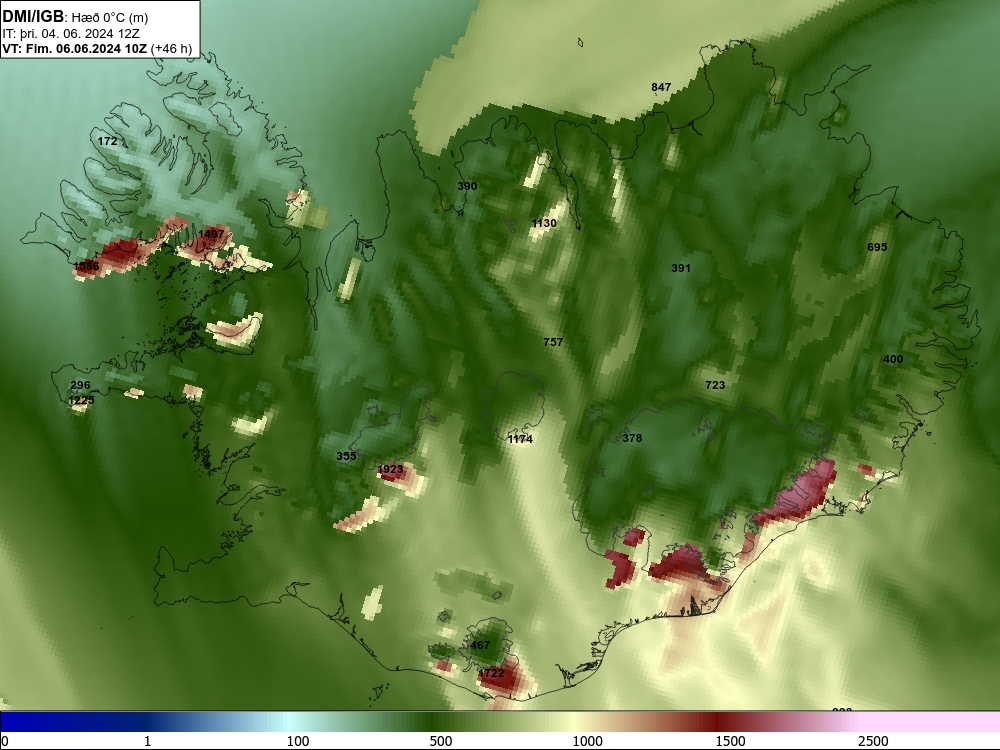The image size is (1000, 750).
Task: Click the 296 map value
Action: pos(80,385)
